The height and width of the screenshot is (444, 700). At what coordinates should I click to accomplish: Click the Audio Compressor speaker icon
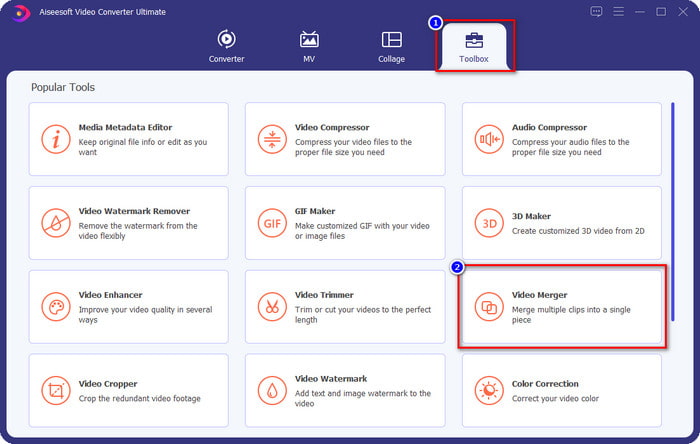click(x=489, y=139)
